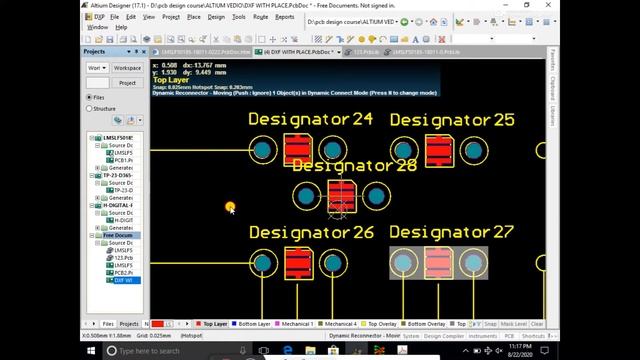Open the File menu

coord(114,17)
